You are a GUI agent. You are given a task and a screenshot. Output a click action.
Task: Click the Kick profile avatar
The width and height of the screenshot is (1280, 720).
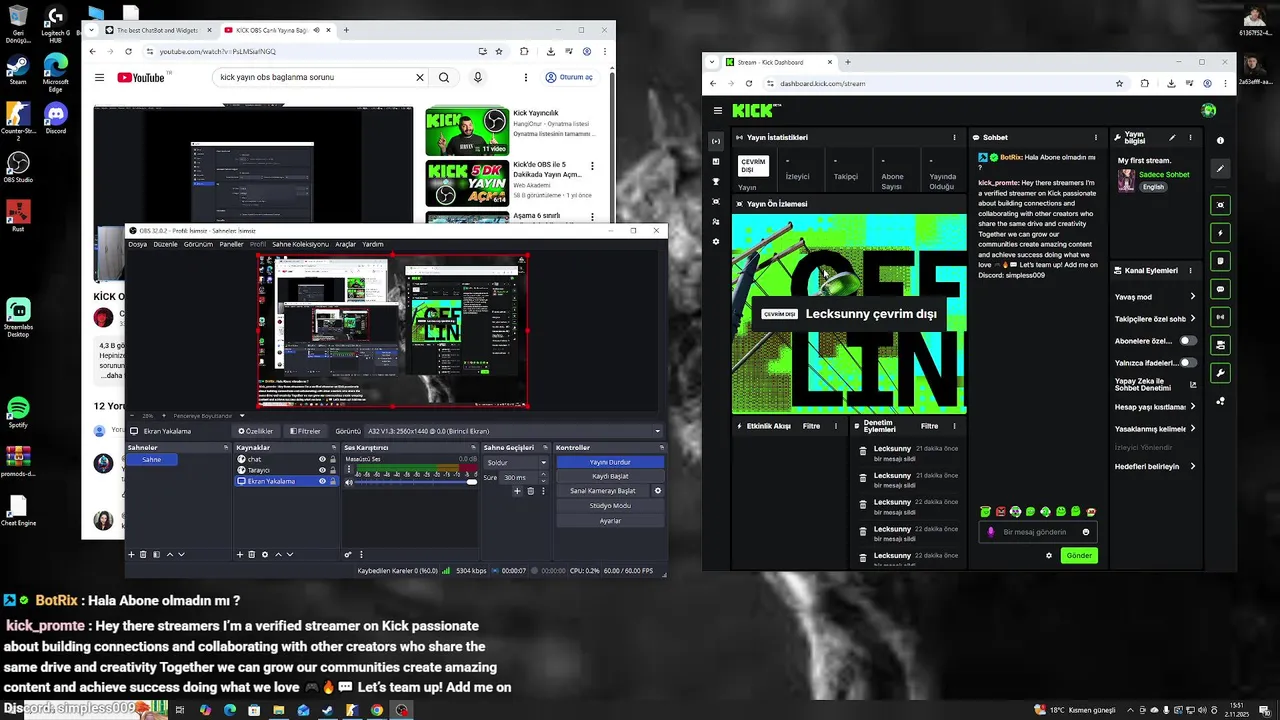coord(1209,111)
